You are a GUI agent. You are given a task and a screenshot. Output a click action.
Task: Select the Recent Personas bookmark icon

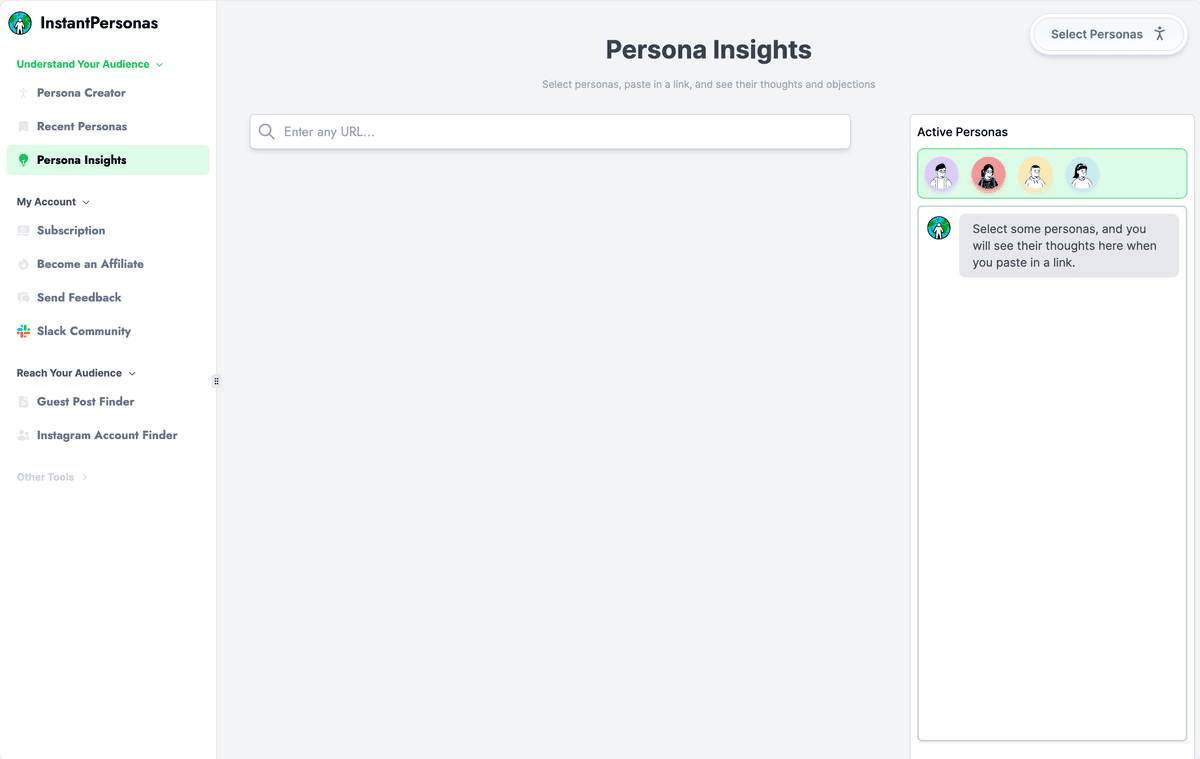22,126
